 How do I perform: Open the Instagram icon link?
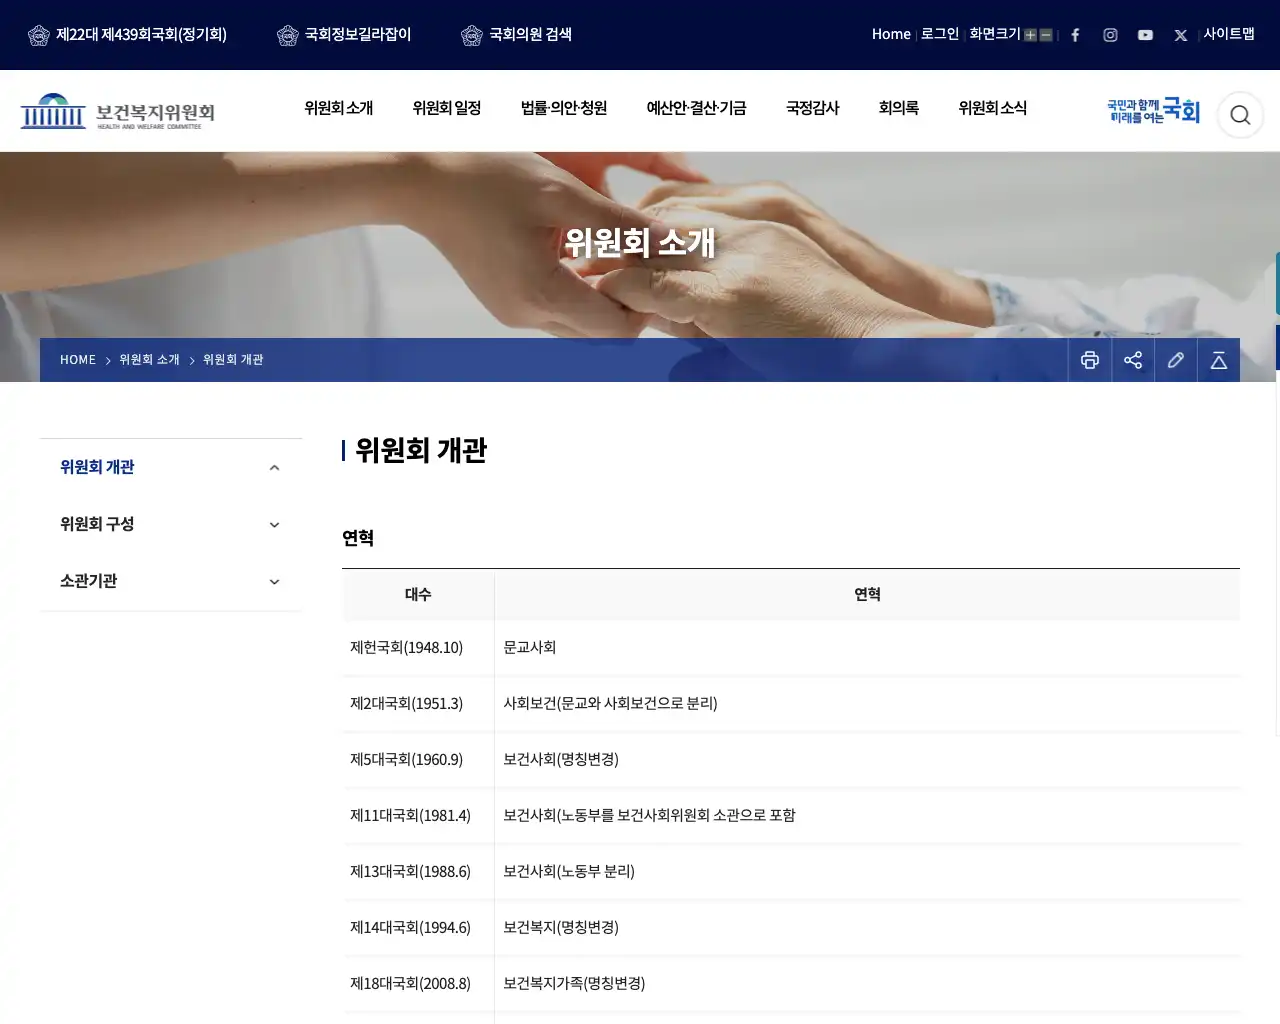pos(1110,35)
